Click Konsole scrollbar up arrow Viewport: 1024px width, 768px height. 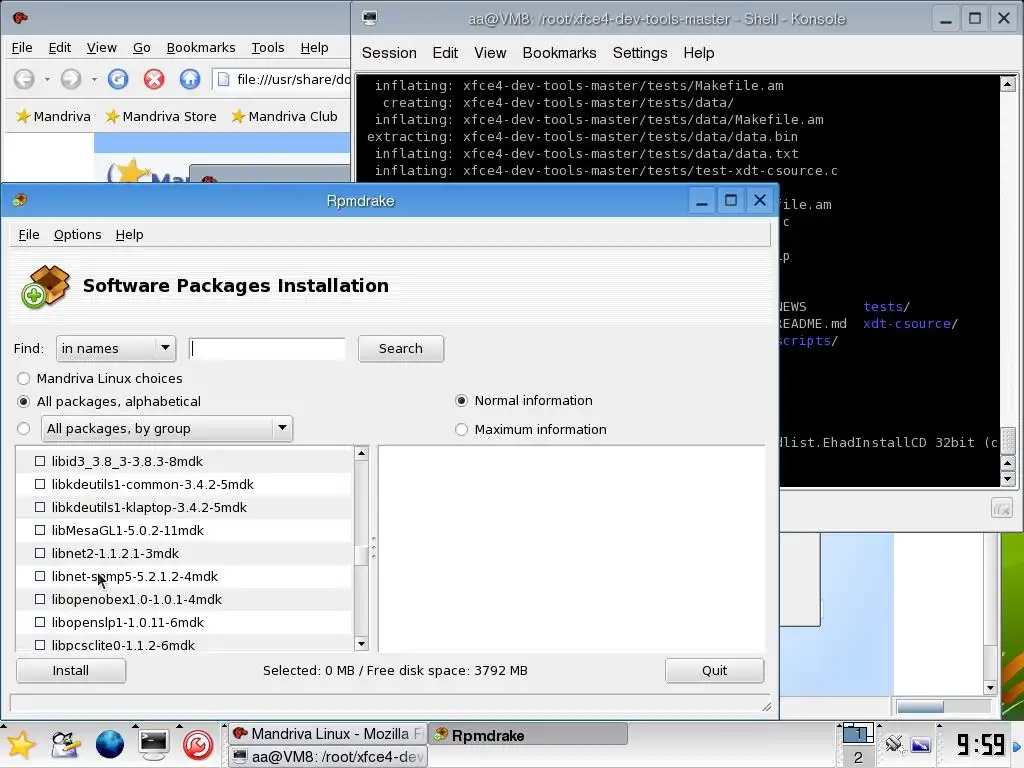pos(1008,84)
